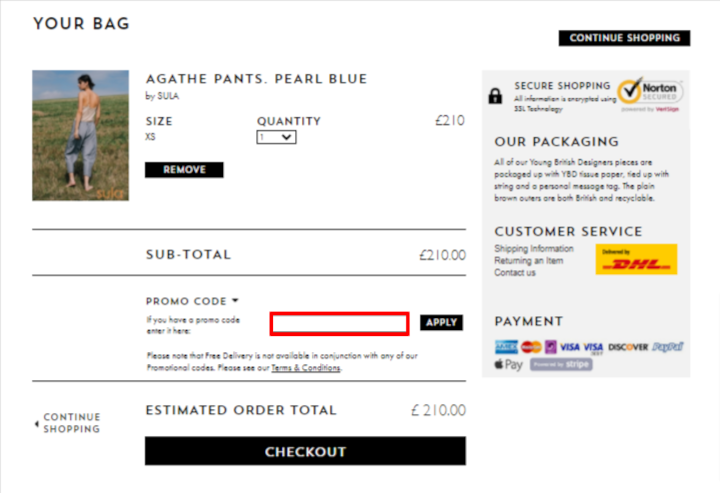Click the top Continue Shopping button

(624, 38)
